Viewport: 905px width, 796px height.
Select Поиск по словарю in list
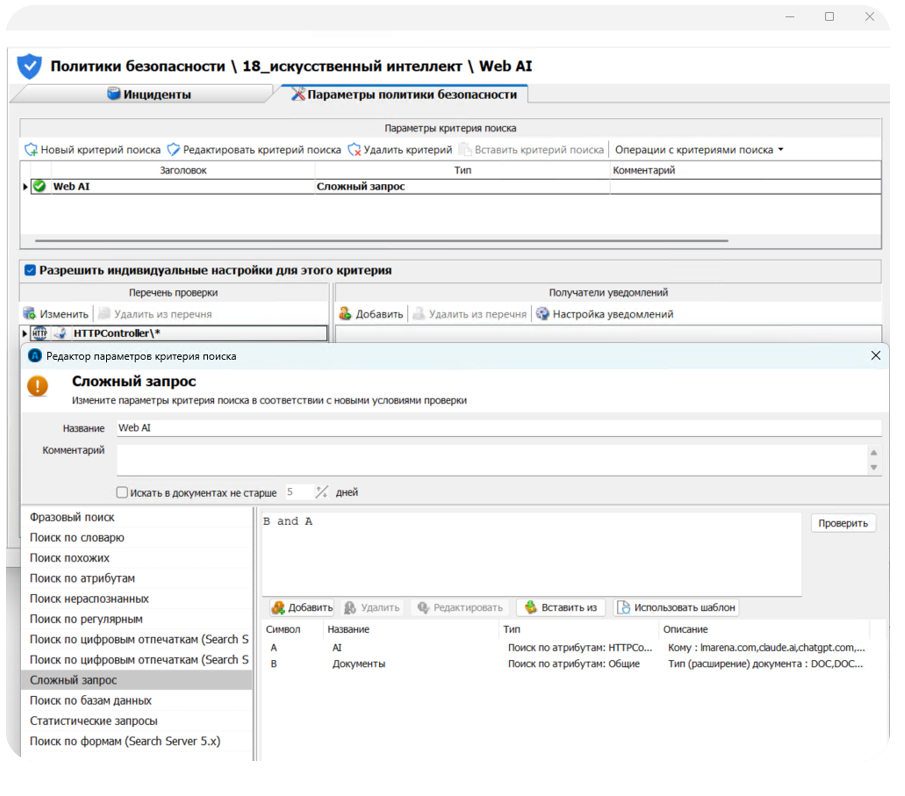[x=77, y=538]
